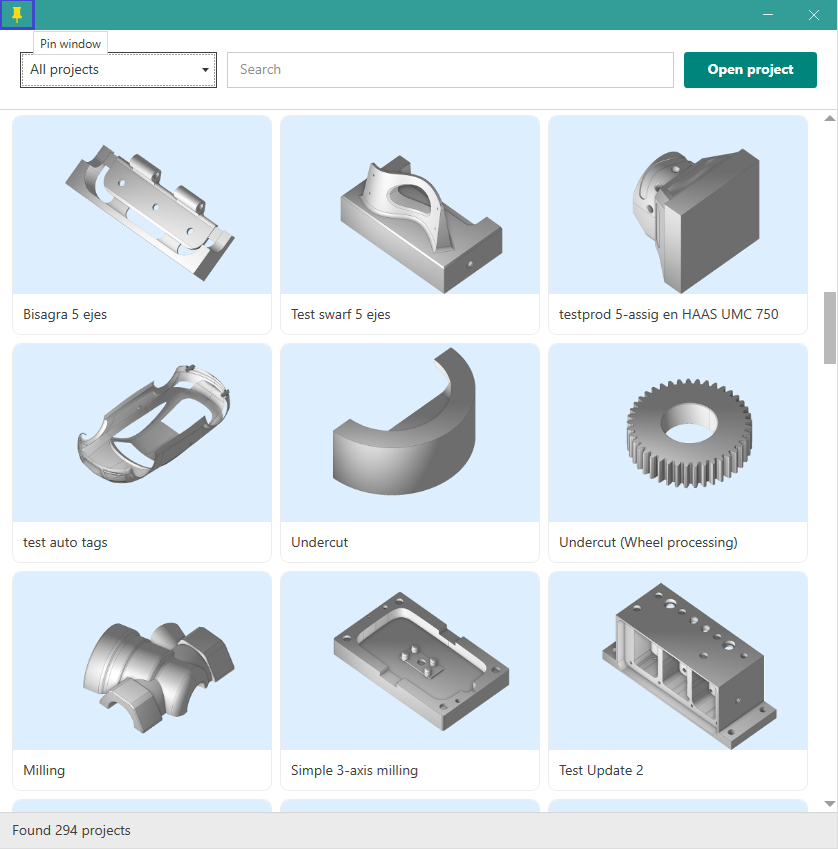Click the vertical scrollbar thumb

pos(829,328)
